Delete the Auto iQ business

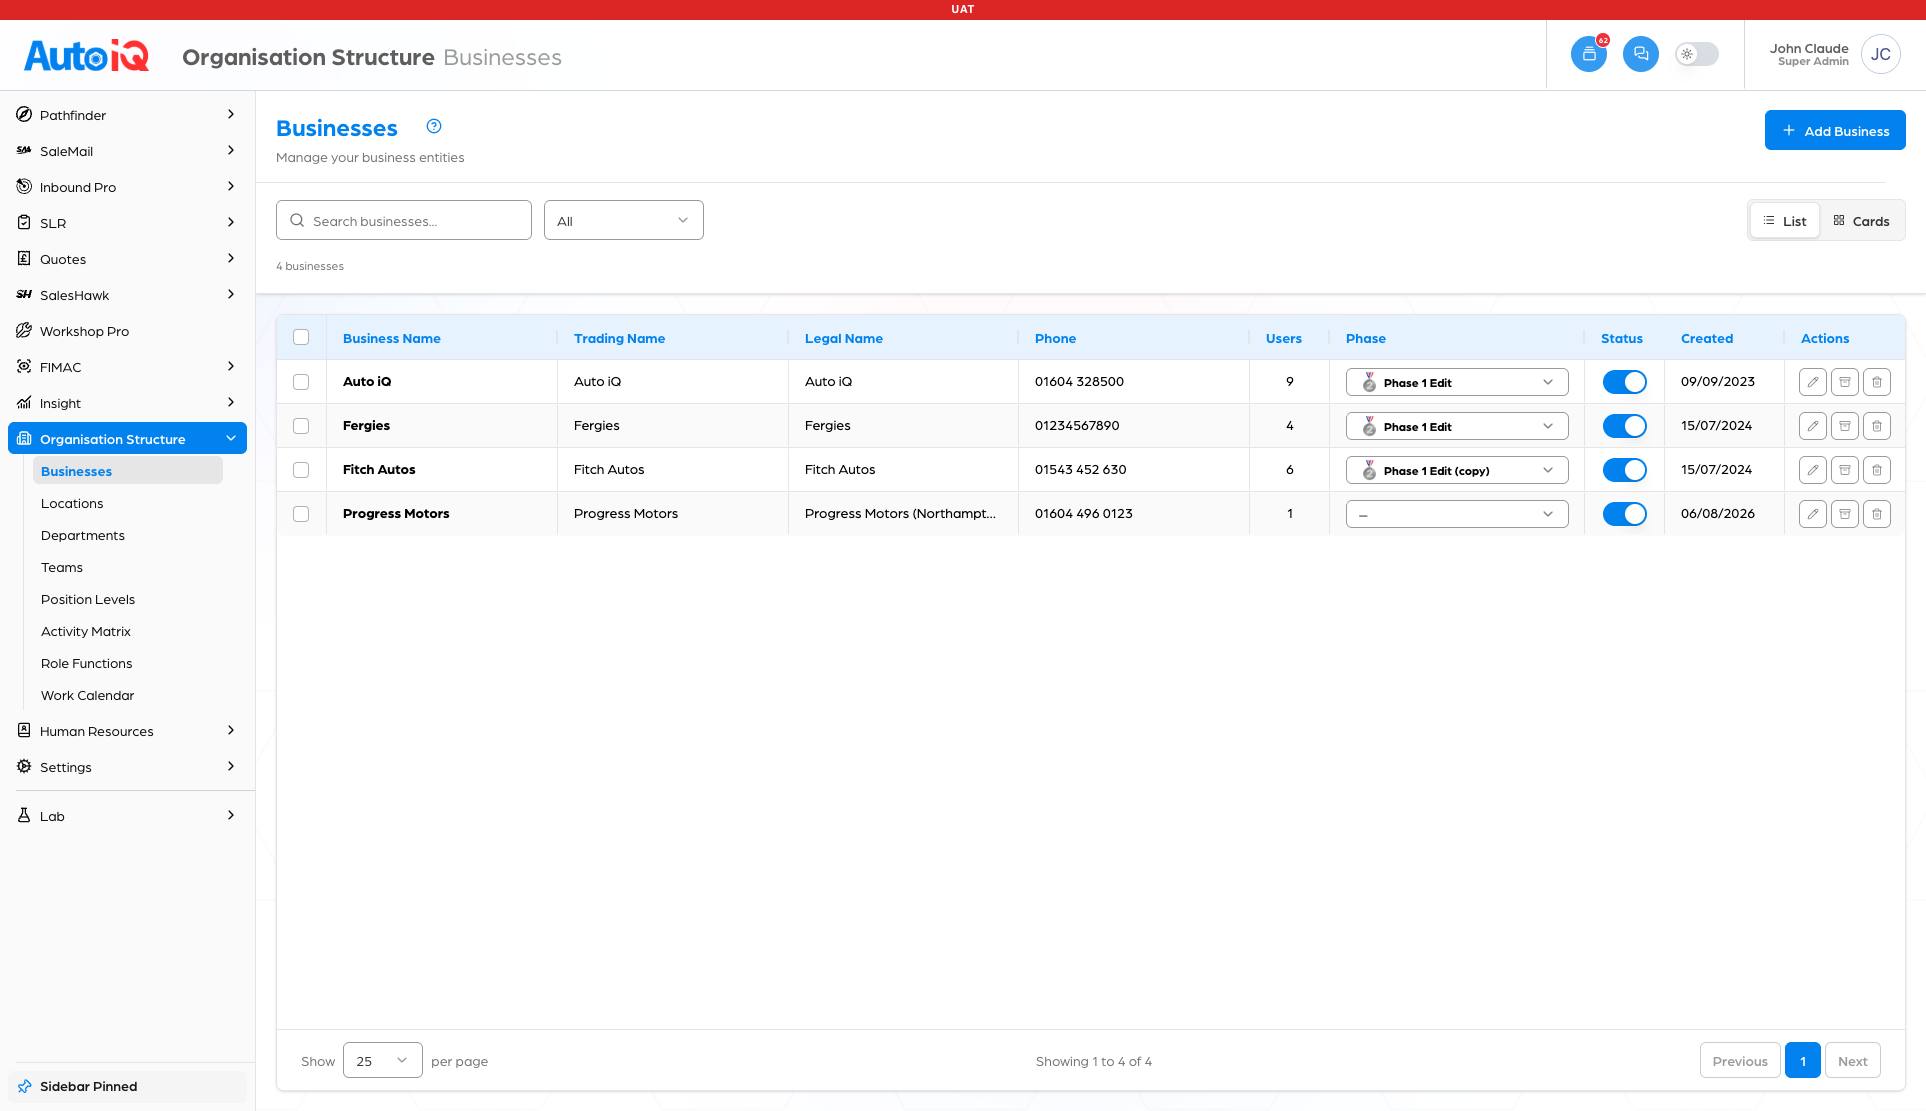coord(1876,382)
